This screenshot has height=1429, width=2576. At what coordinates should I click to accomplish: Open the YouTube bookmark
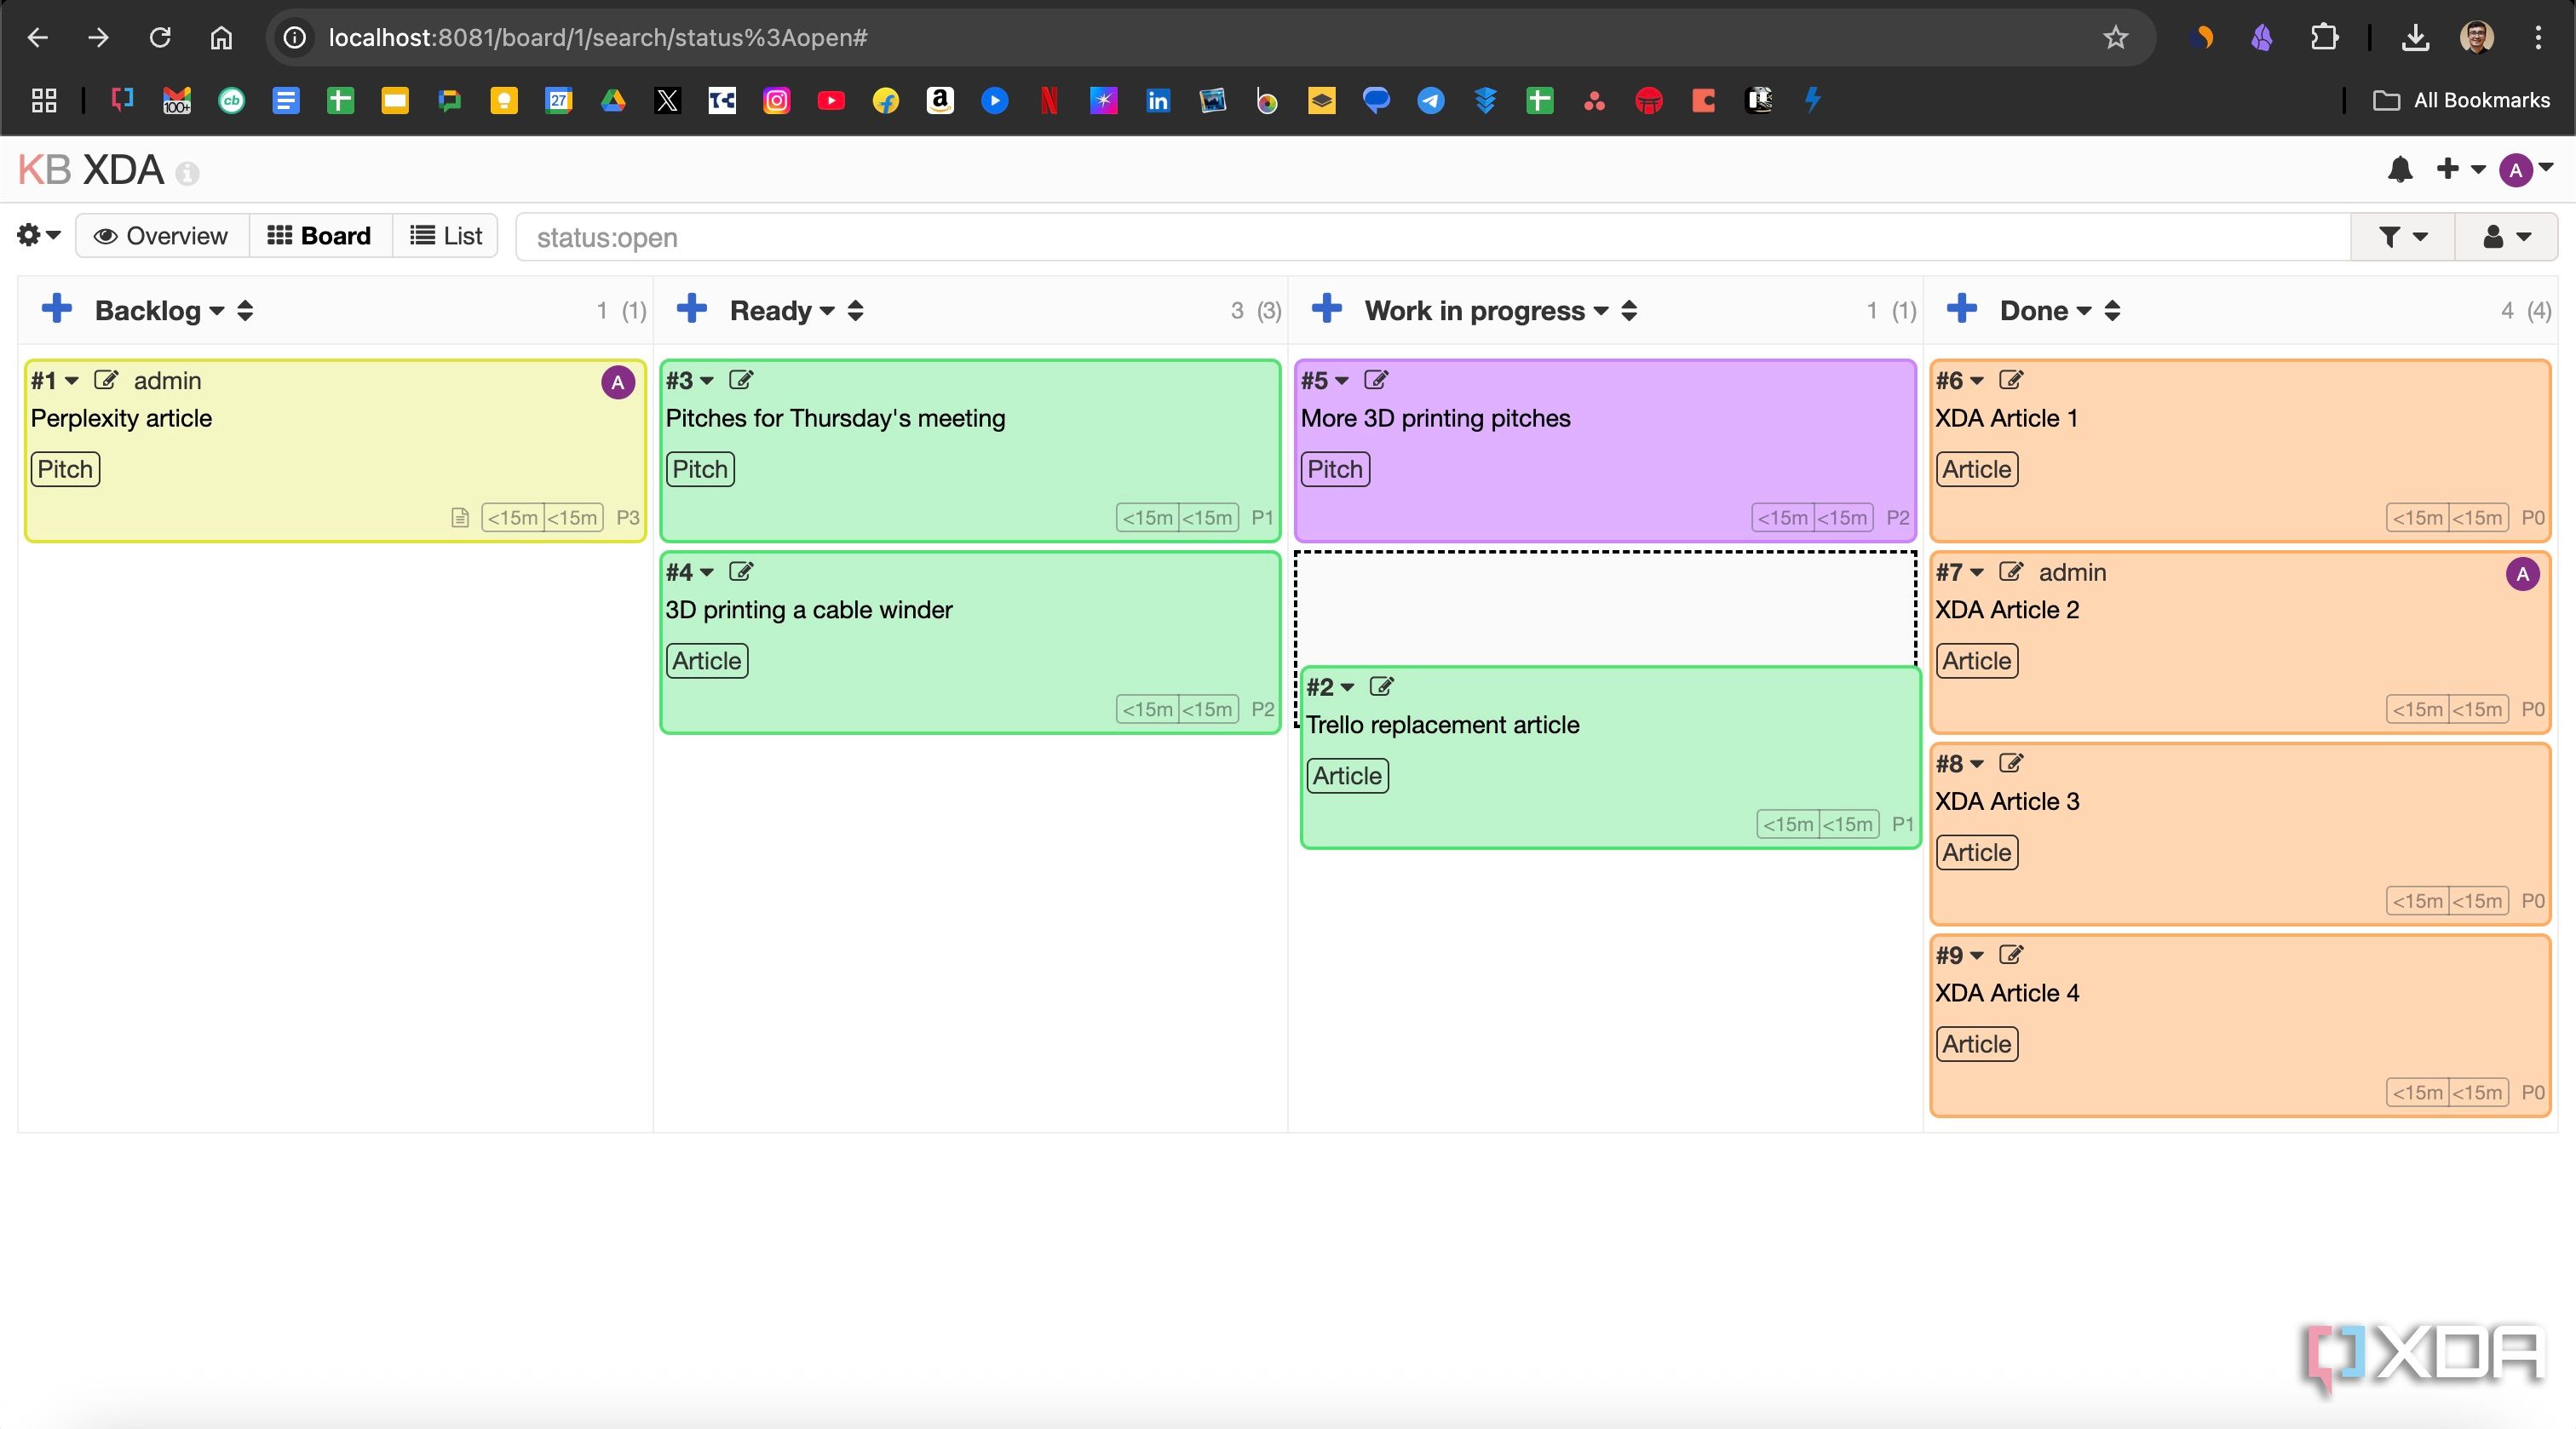831,100
